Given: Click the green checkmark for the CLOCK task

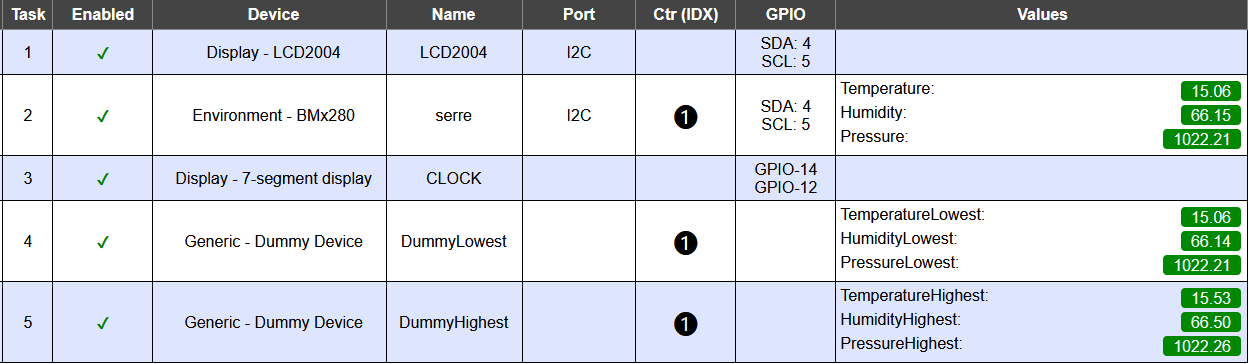Looking at the screenshot, I should (x=102, y=180).
